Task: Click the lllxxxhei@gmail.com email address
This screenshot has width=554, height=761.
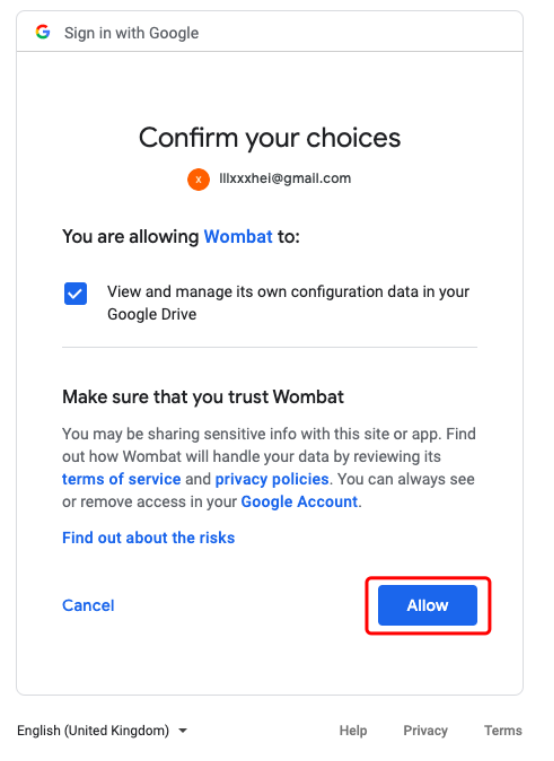Action: pyautogui.click(x=285, y=179)
